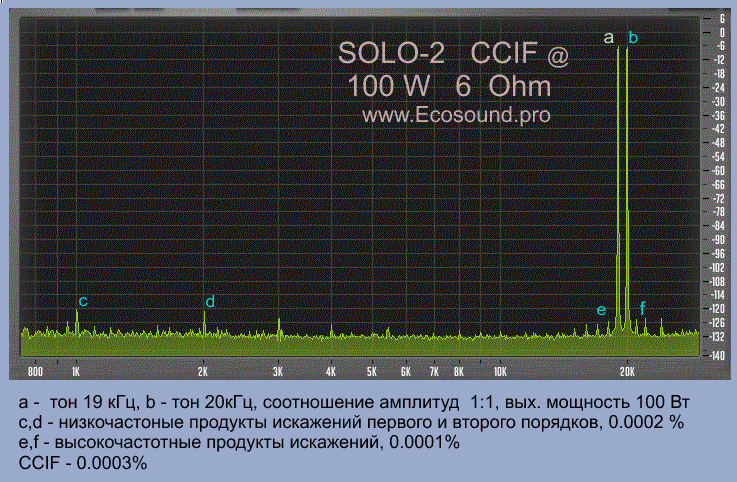
Task: Click the -108 dB scale label
Action: tap(718, 281)
